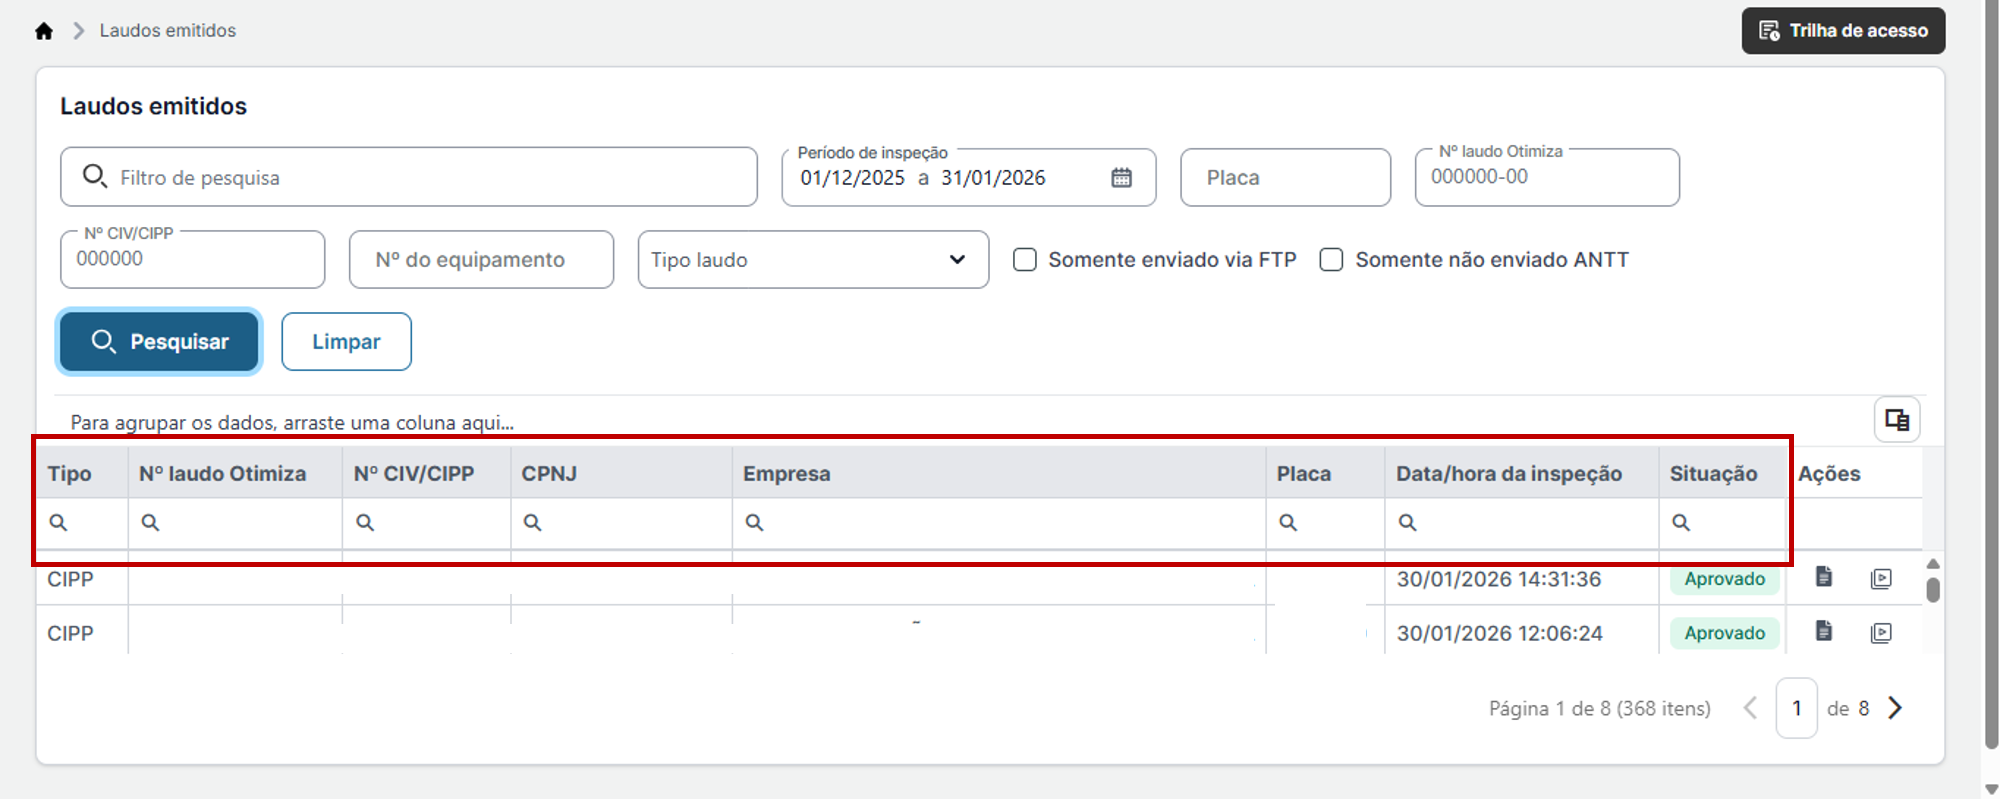Go to home via house icon

coord(43,31)
